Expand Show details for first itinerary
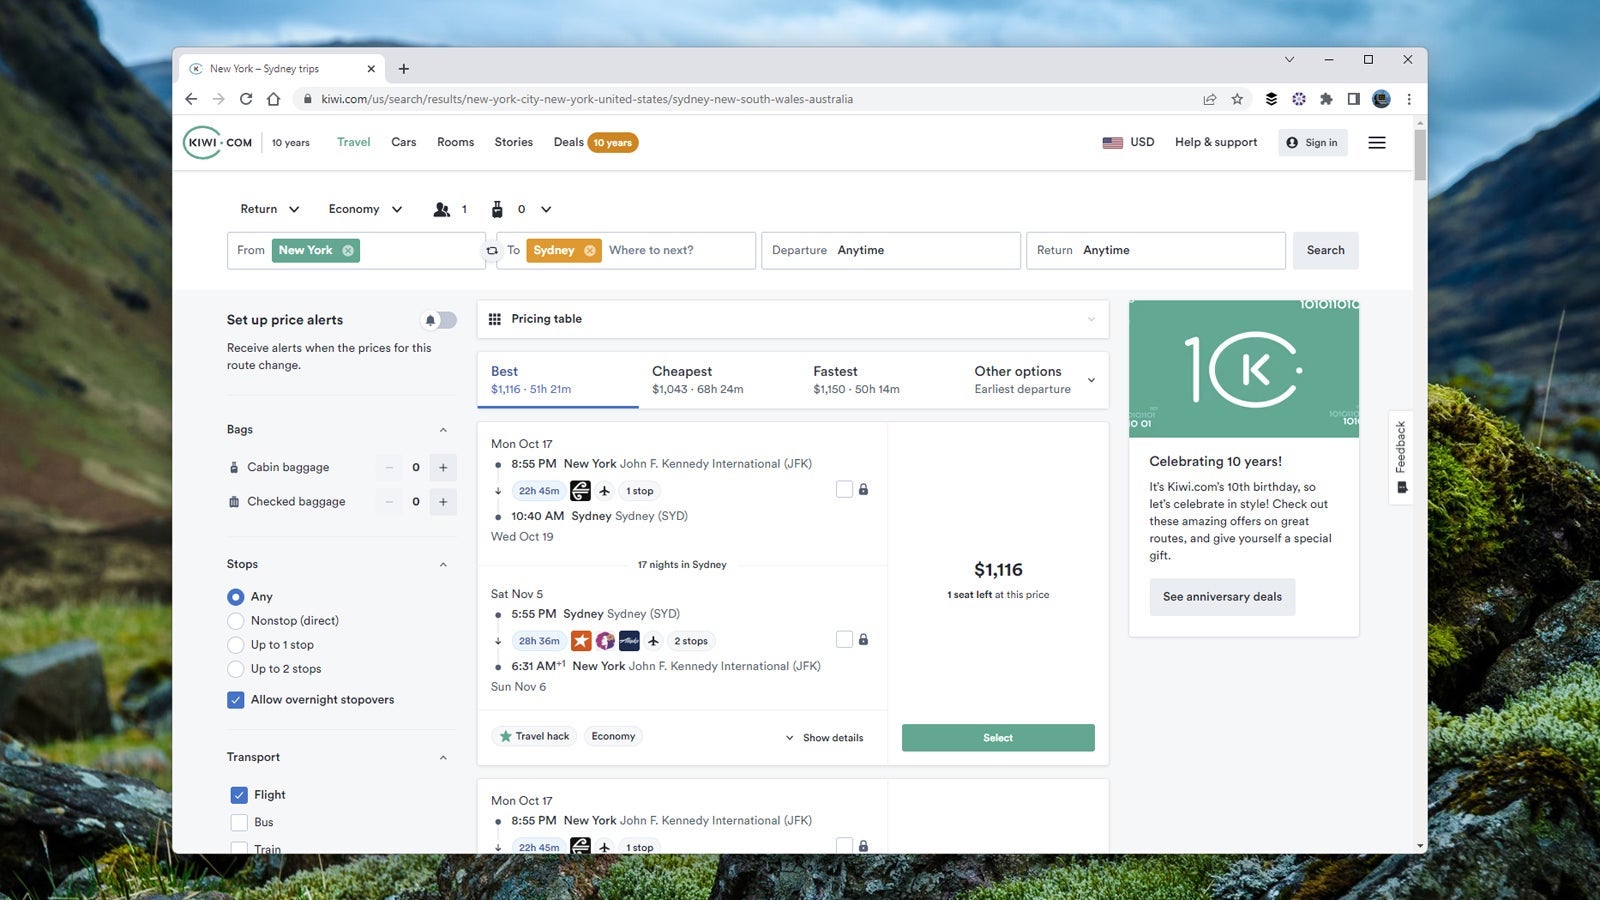The width and height of the screenshot is (1600, 900). (824, 738)
